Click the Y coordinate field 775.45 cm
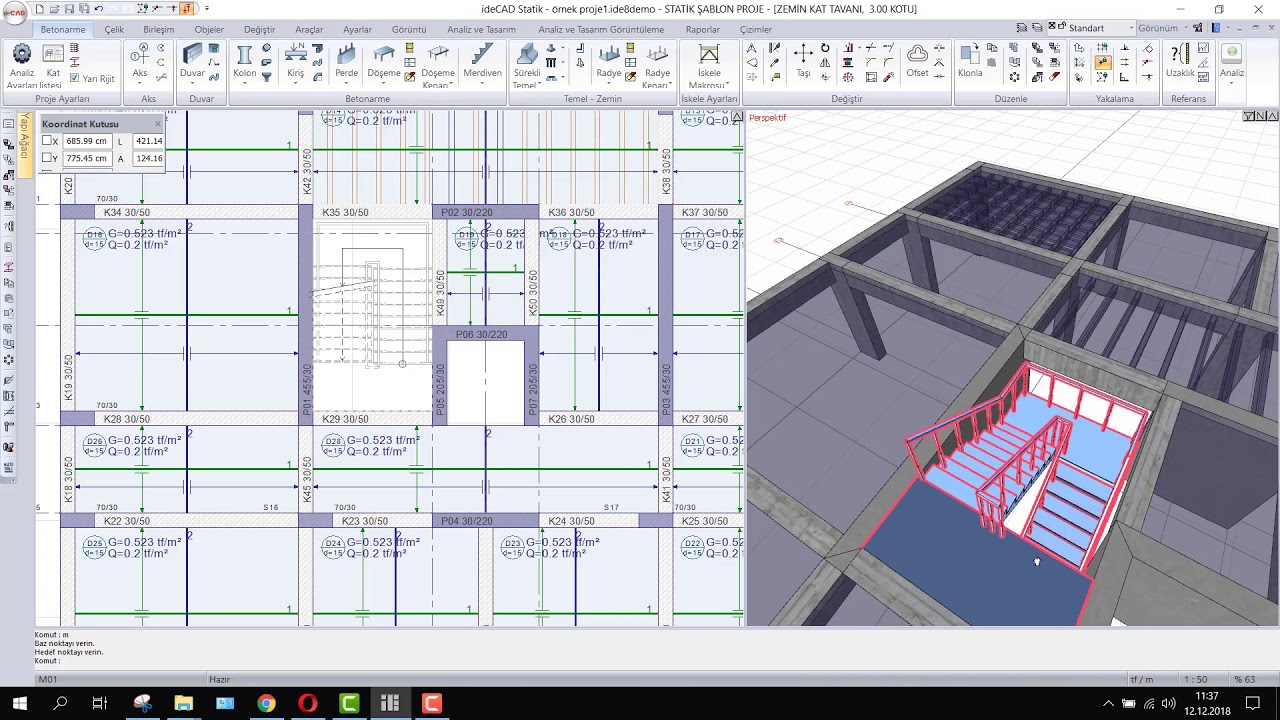This screenshot has height=720, width=1280. [87, 158]
